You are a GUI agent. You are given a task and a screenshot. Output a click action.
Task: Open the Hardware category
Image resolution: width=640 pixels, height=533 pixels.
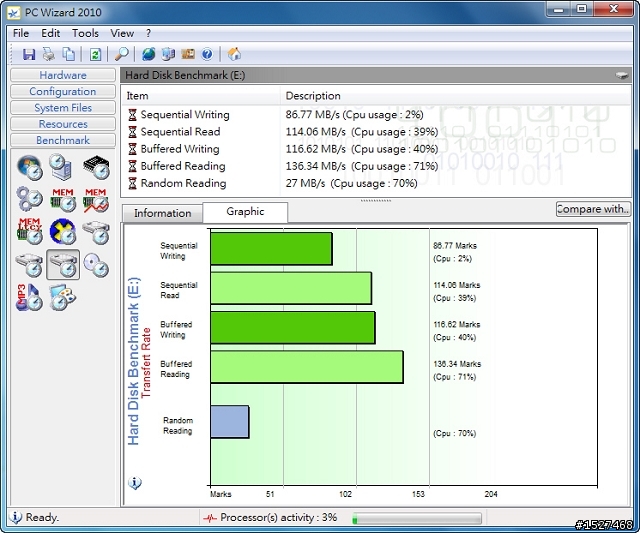[63, 75]
